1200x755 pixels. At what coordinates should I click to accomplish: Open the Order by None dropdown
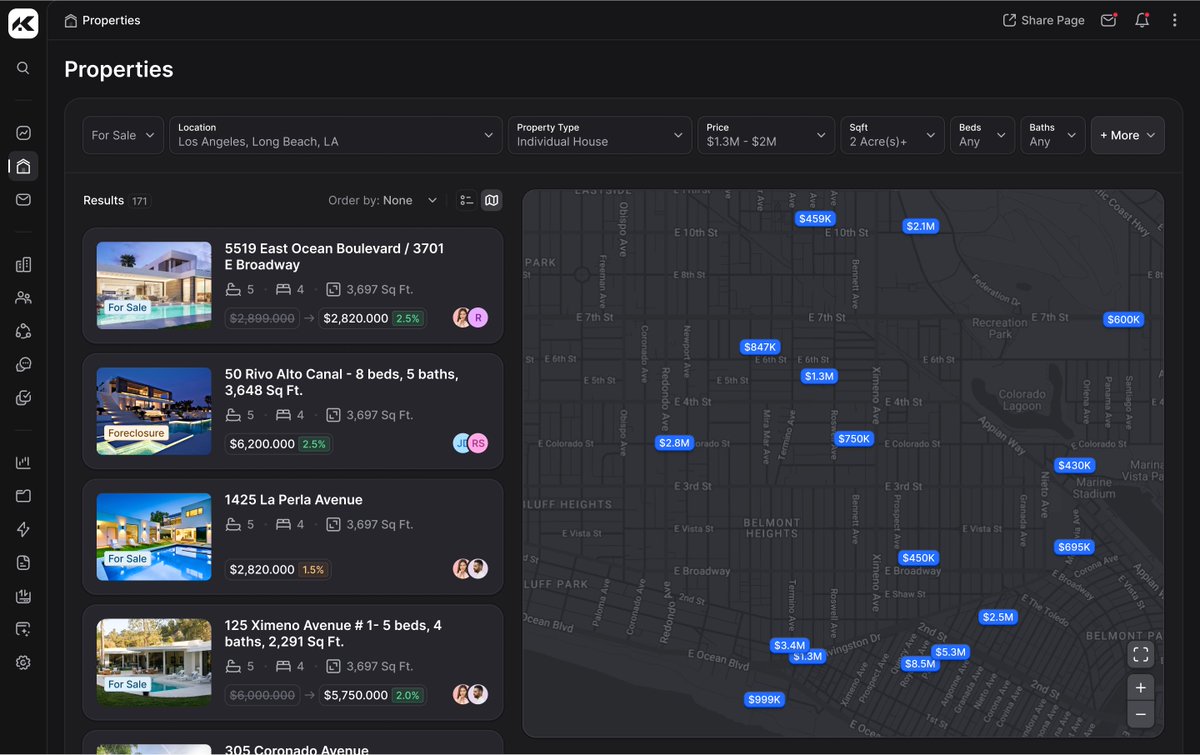[x=383, y=200]
